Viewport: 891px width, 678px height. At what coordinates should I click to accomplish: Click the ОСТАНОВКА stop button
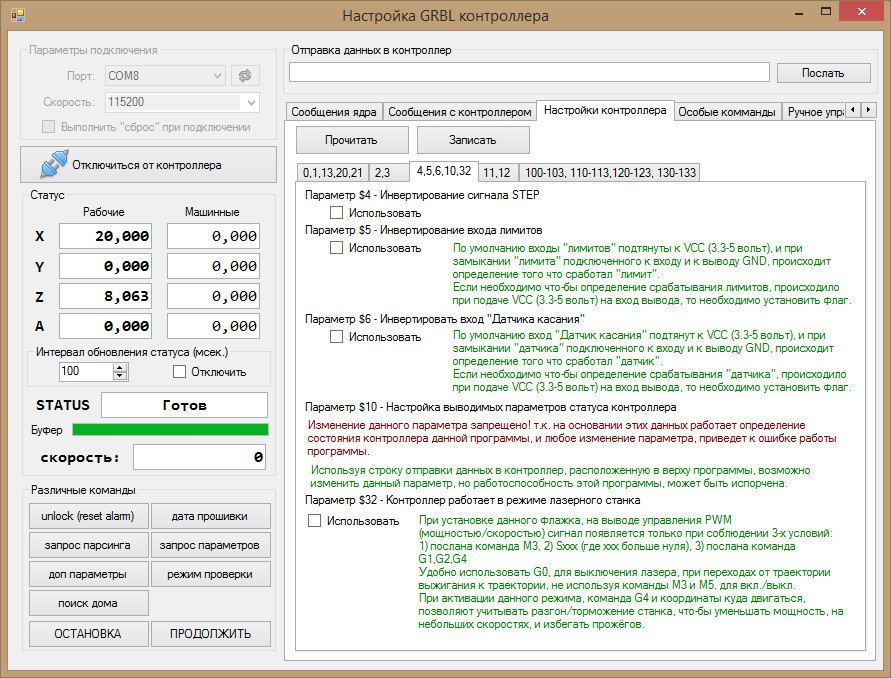tap(88, 634)
